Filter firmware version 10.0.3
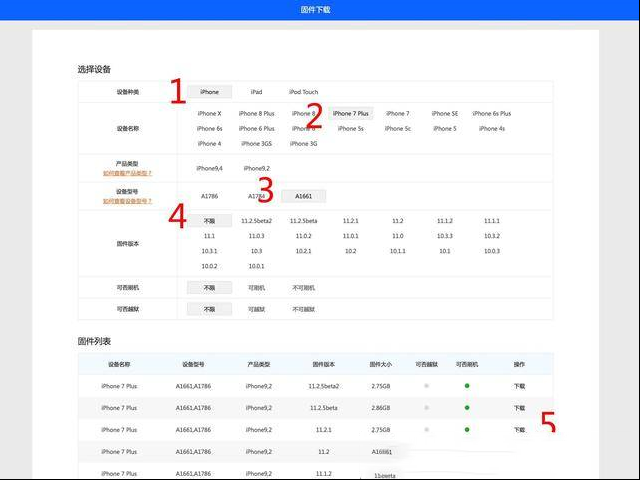The image size is (640, 480). (492, 251)
